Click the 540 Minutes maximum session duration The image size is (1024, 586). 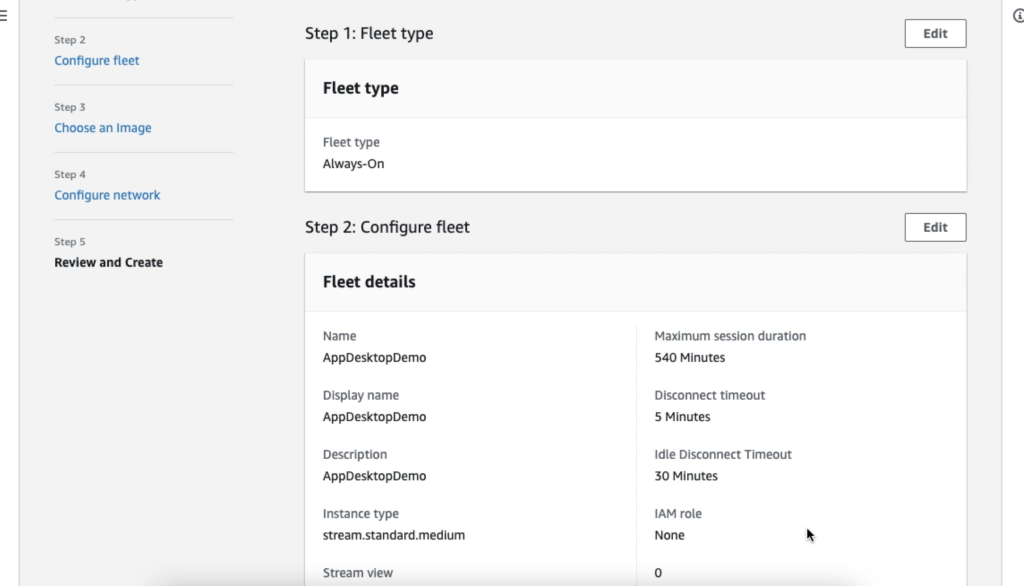pos(689,357)
